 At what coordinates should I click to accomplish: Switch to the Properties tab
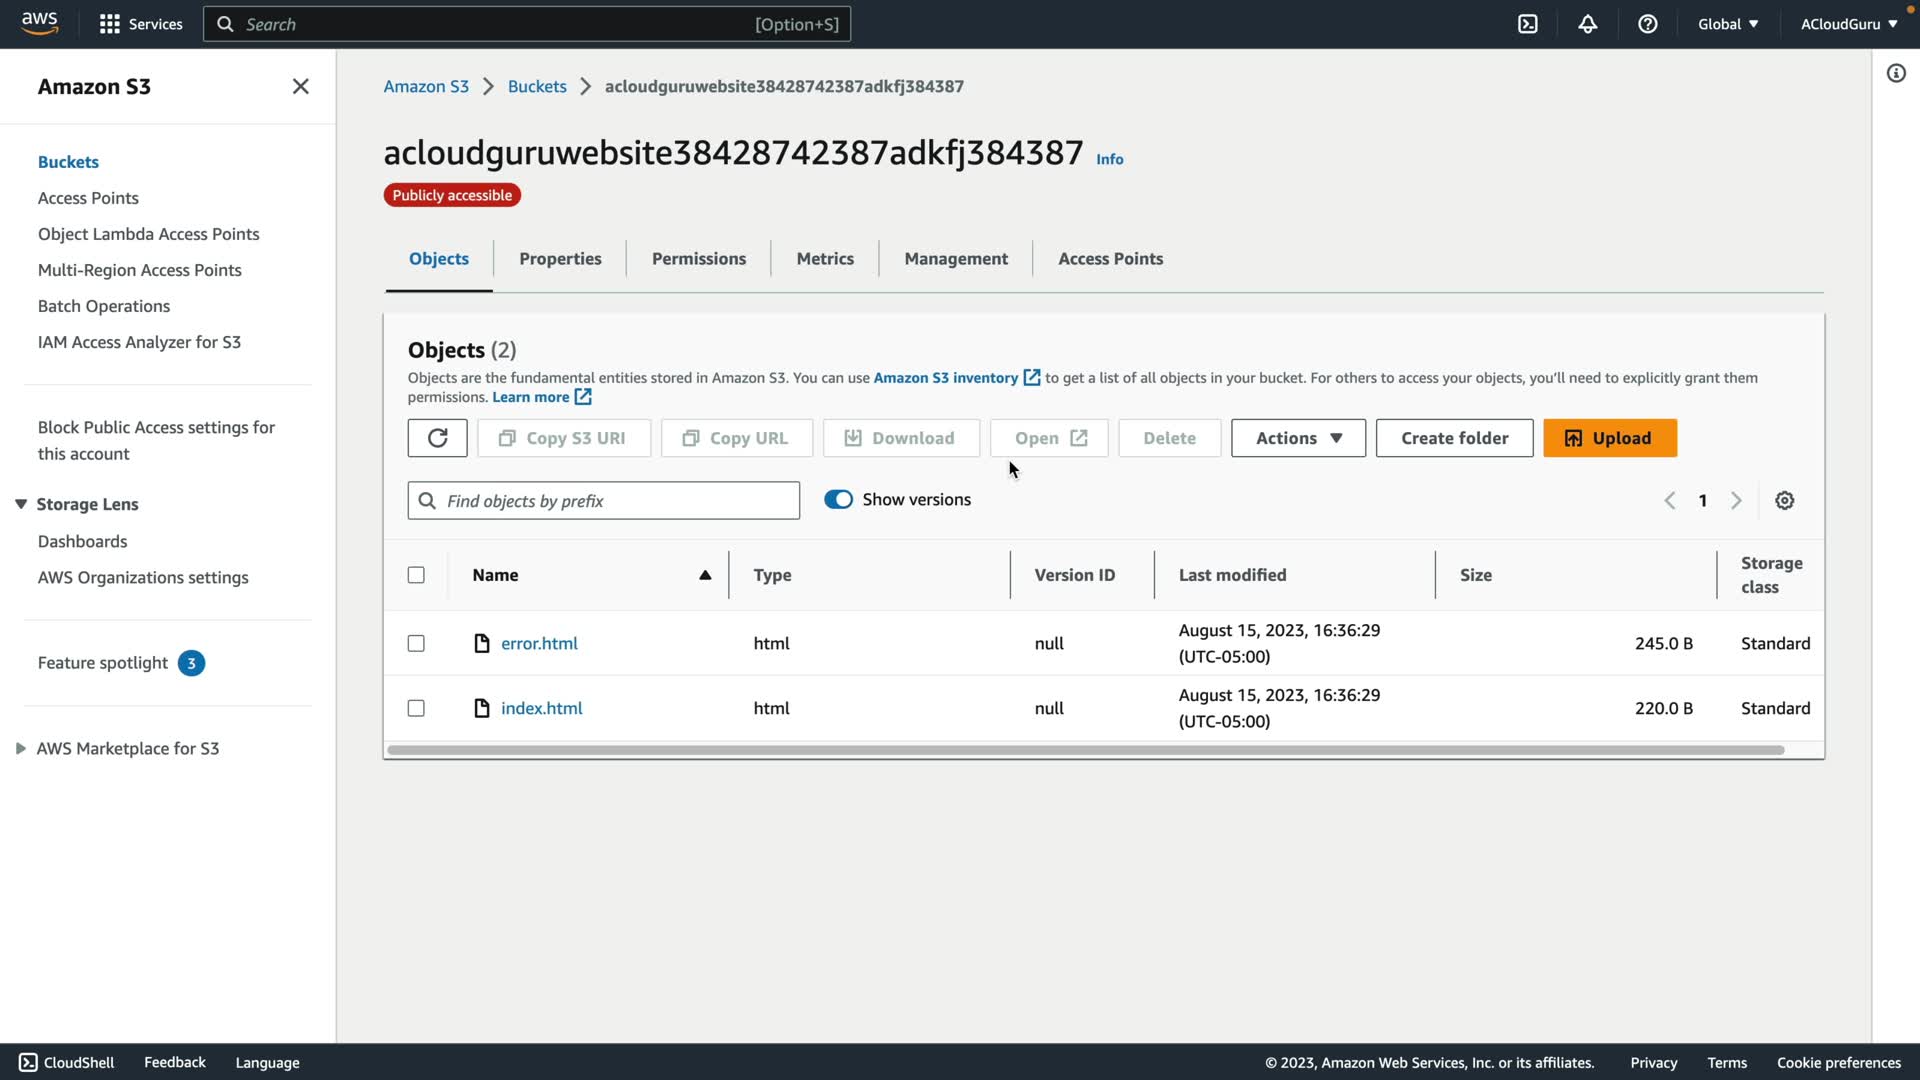coord(559,258)
